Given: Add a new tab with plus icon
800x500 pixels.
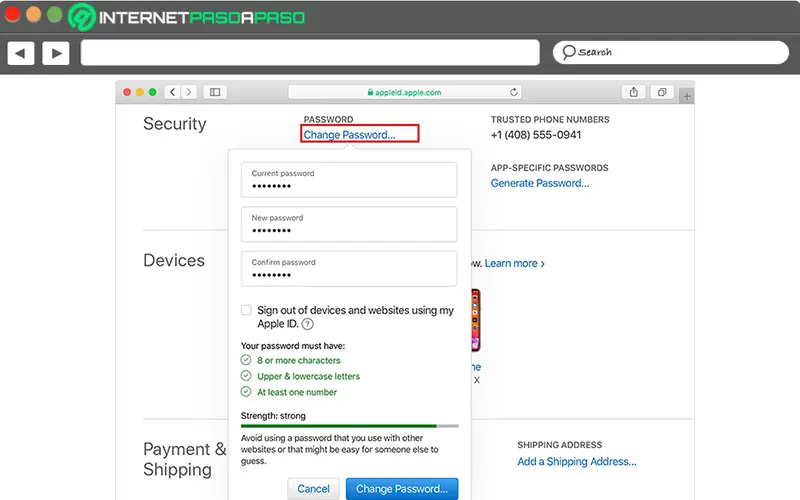Looking at the screenshot, I should [x=687, y=95].
